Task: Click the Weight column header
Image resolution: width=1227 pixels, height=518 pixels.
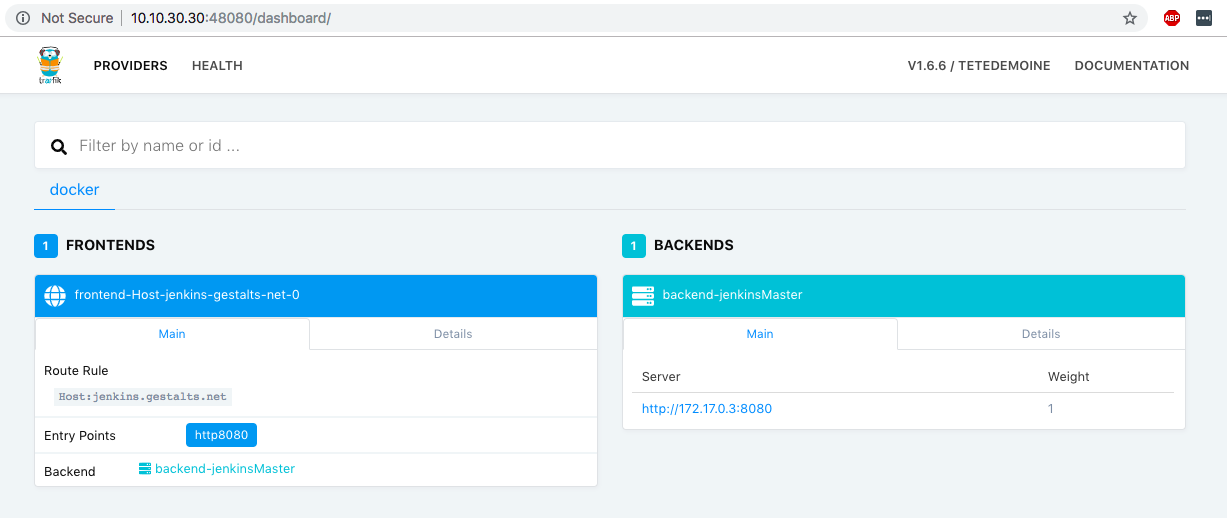Action: coord(1069,377)
